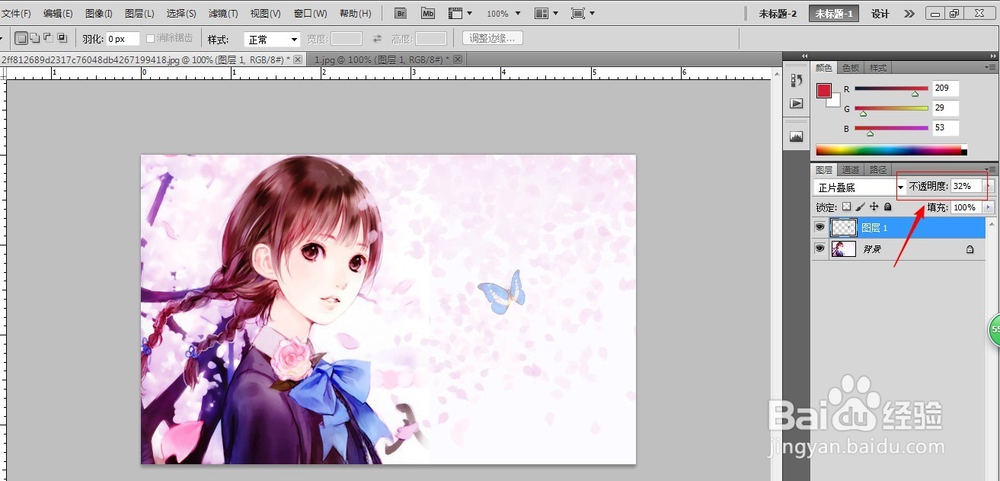
Task: Open the History panel icon
Action: pos(797,80)
